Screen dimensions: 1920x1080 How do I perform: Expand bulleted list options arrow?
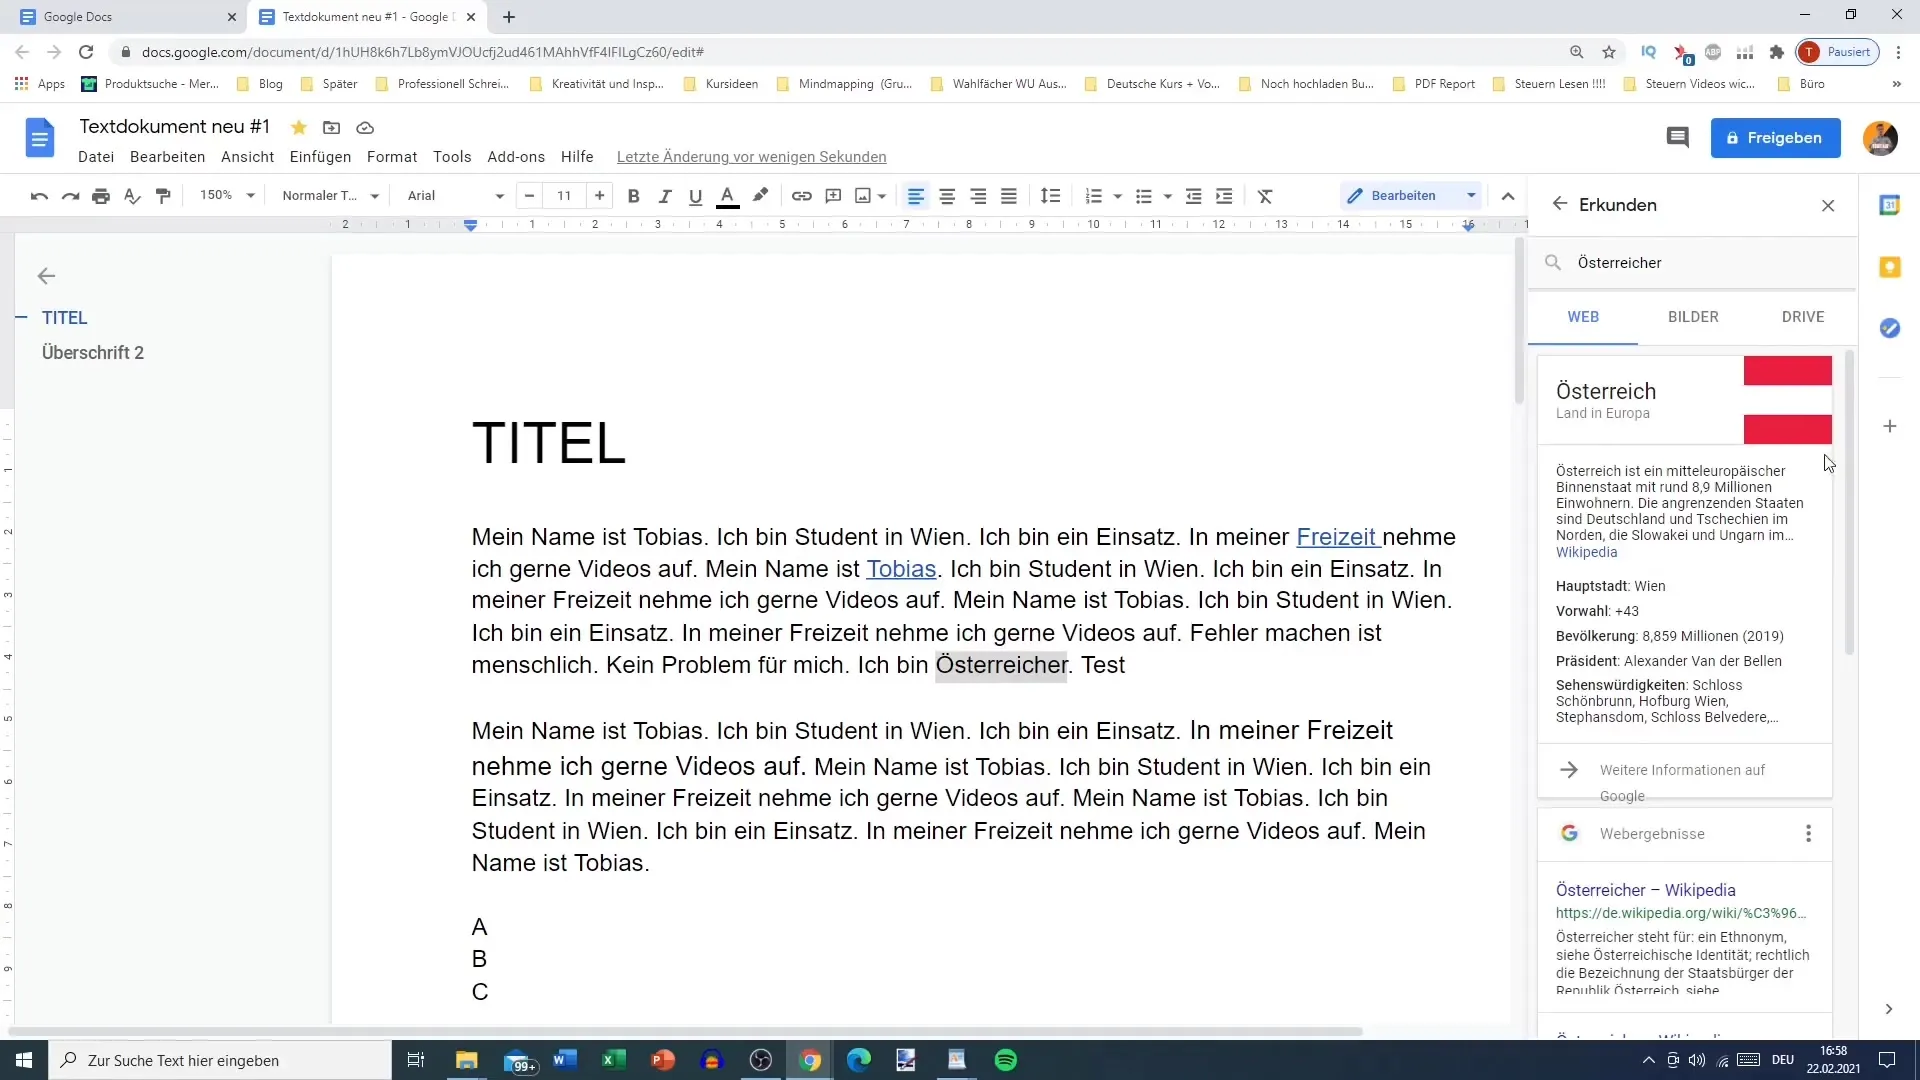1168,196
